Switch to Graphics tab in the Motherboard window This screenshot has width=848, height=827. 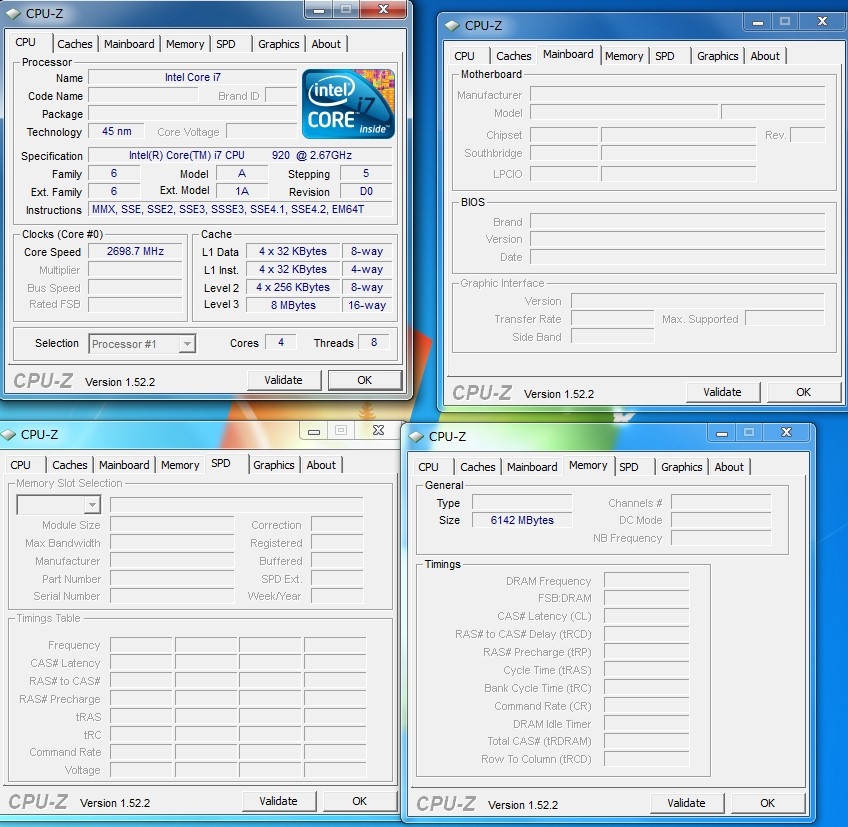pyautogui.click(x=718, y=56)
